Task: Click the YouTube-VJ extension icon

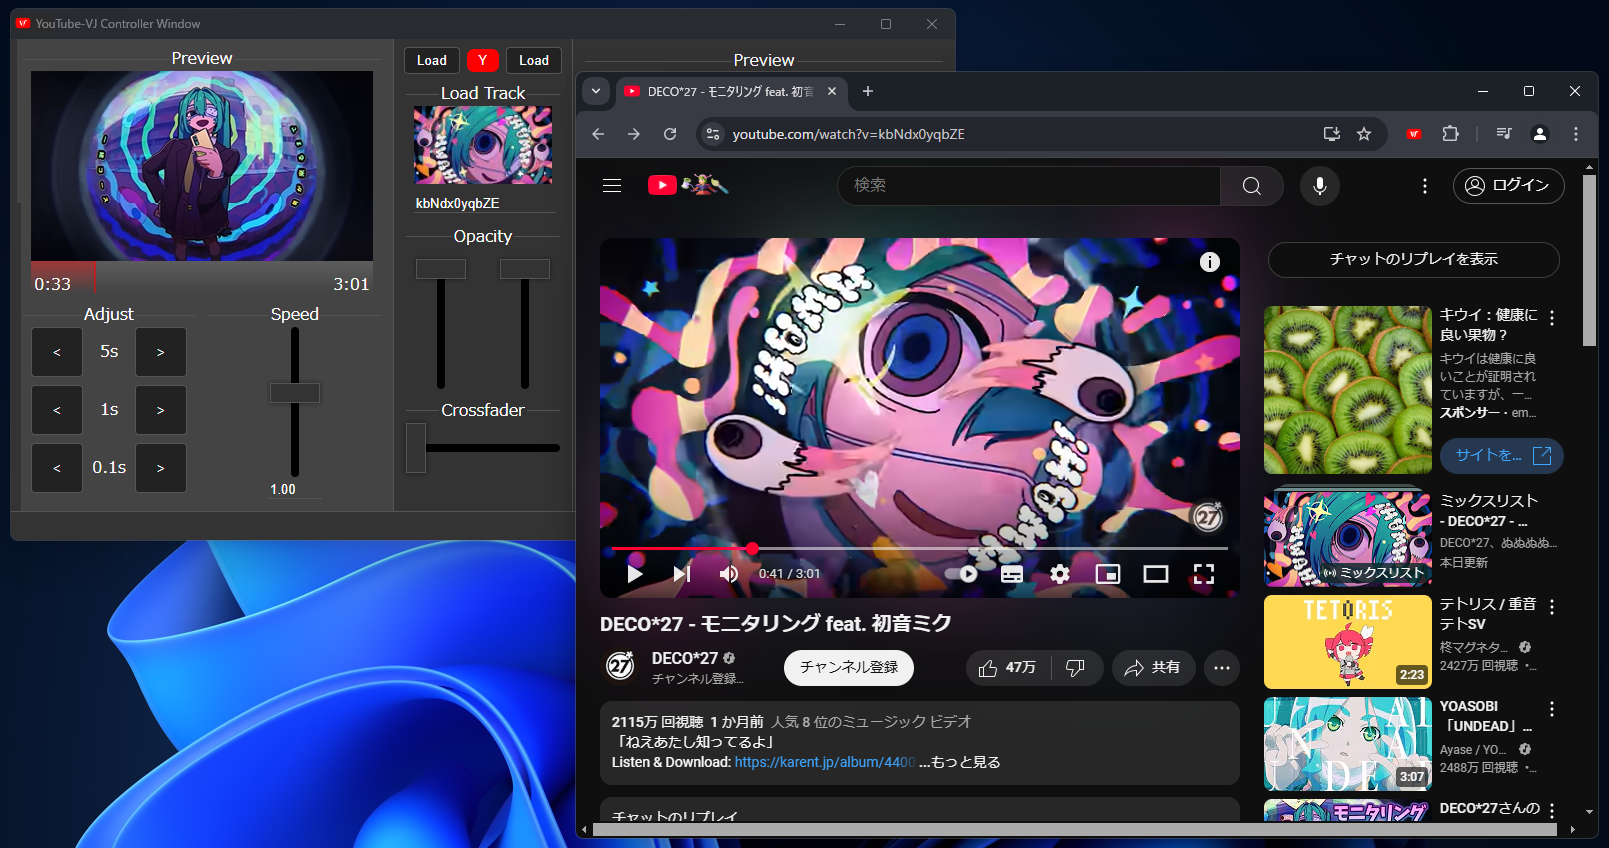Action: [1414, 134]
